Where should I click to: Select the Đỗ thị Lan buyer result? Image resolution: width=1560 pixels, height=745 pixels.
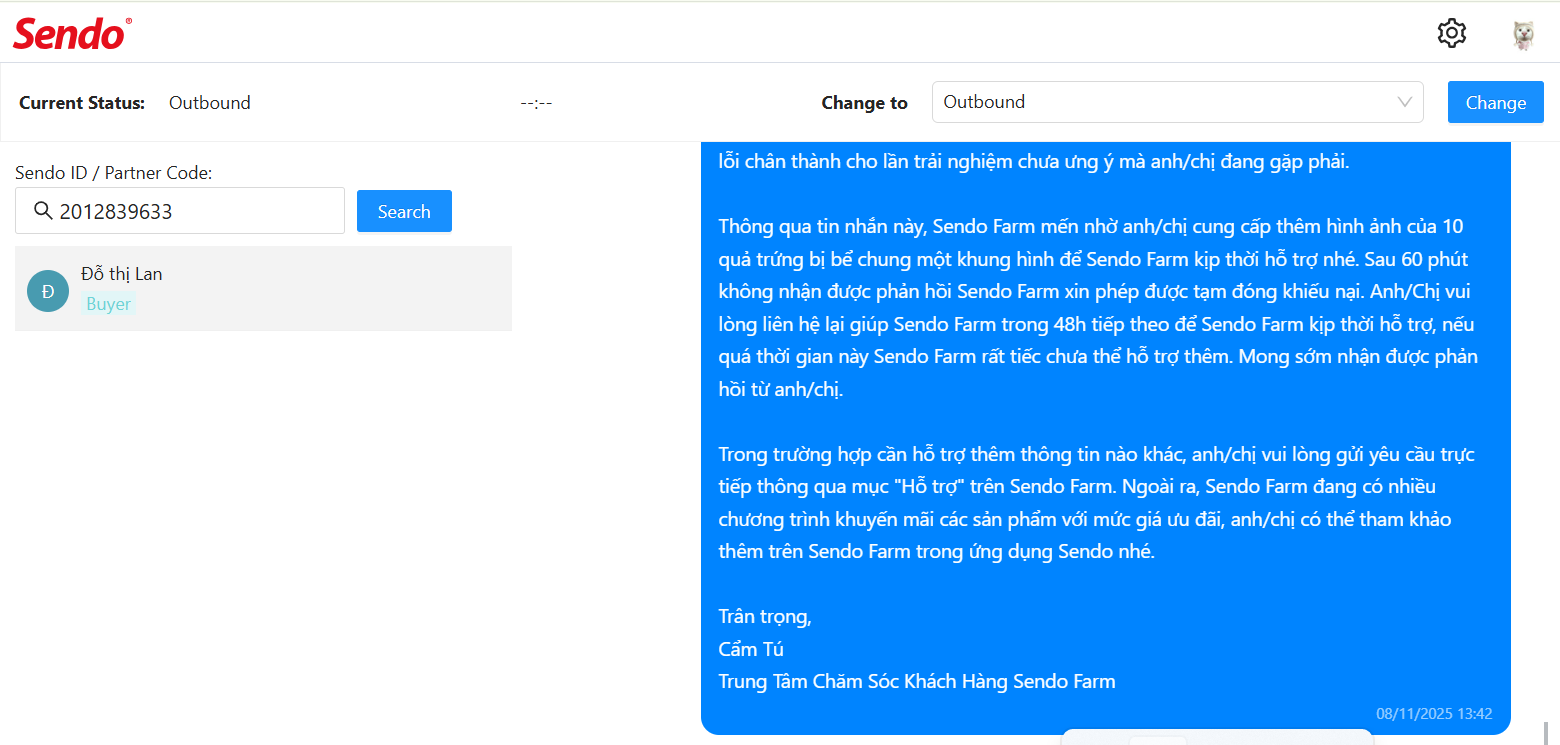pos(263,288)
